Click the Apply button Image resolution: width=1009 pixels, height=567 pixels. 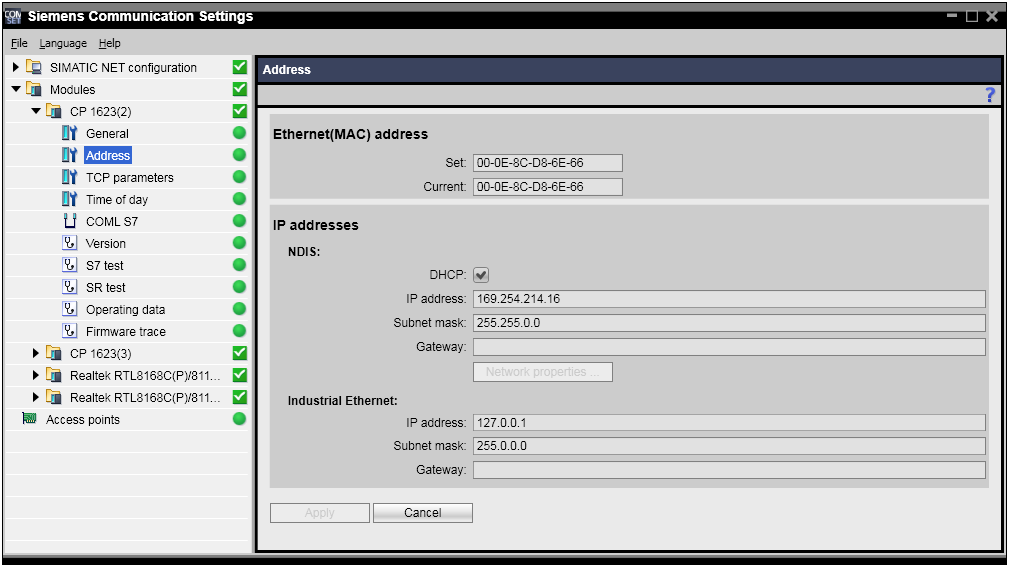(320, 513)
